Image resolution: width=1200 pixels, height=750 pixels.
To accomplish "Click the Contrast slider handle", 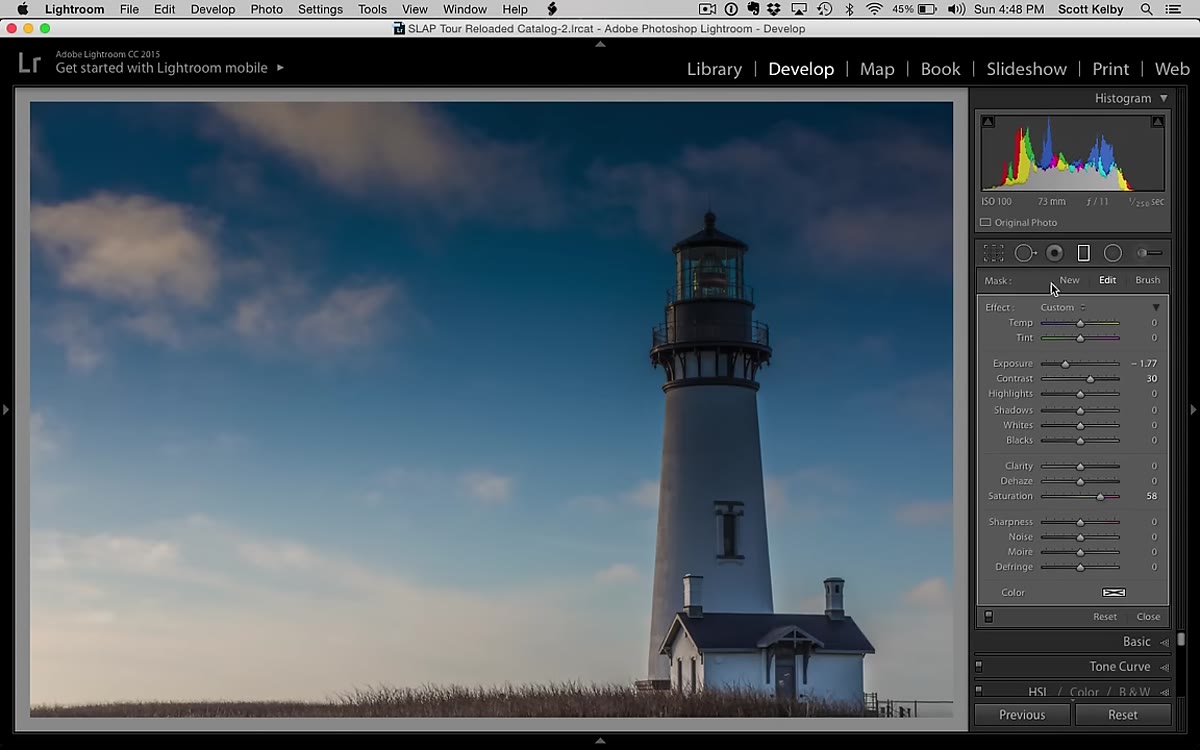I will [x=1090, y=379].
